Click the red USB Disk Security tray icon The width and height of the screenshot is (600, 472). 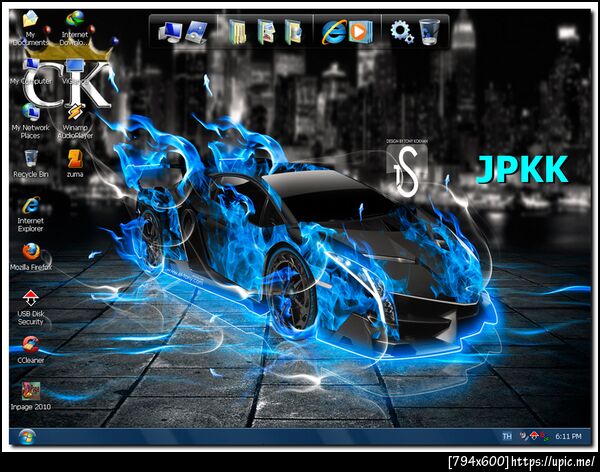(534, 436)
